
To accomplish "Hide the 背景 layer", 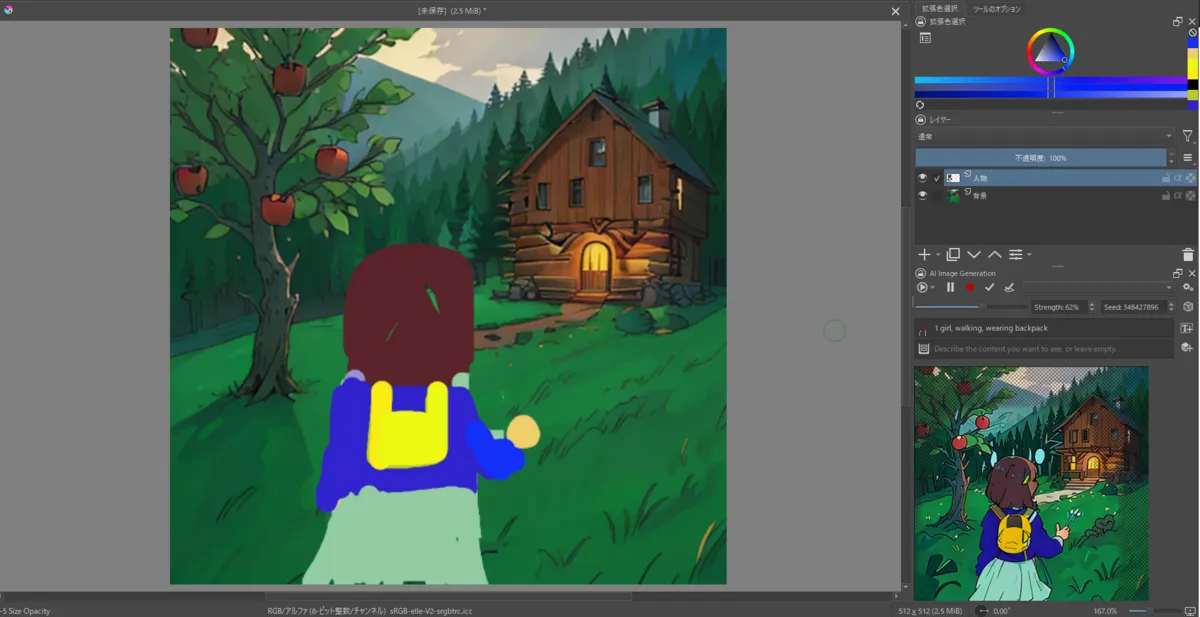I will click(923, 196).
